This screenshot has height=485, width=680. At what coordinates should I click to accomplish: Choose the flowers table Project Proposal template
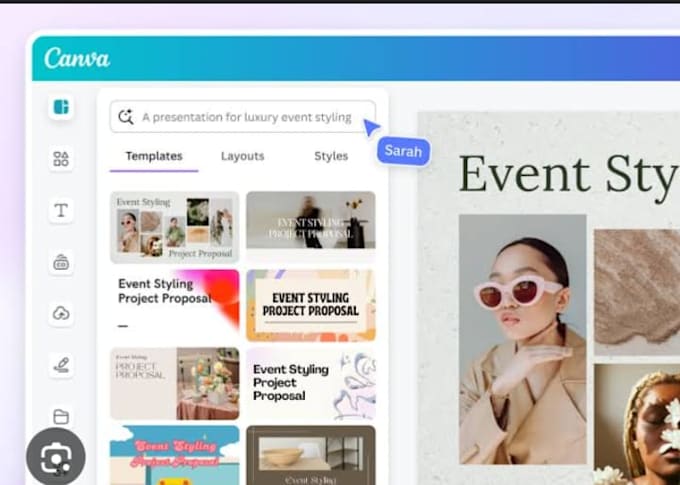point(175,383)
